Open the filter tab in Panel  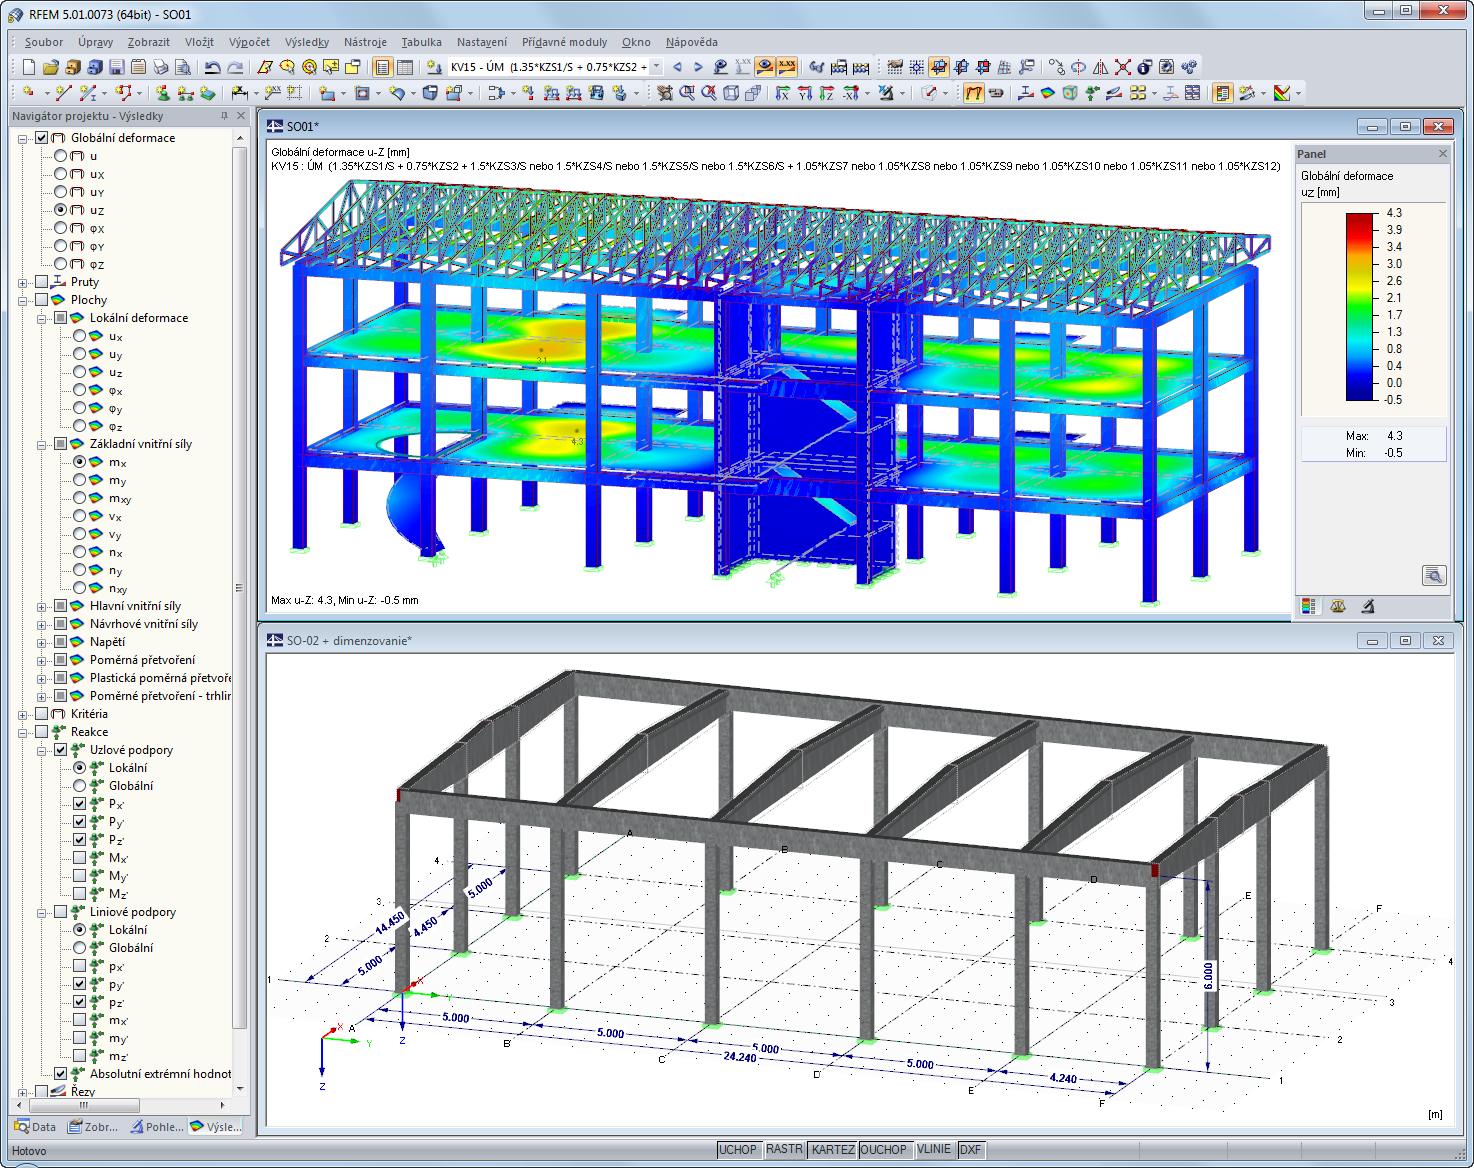pyautogui.click(x=1368, y=606)
